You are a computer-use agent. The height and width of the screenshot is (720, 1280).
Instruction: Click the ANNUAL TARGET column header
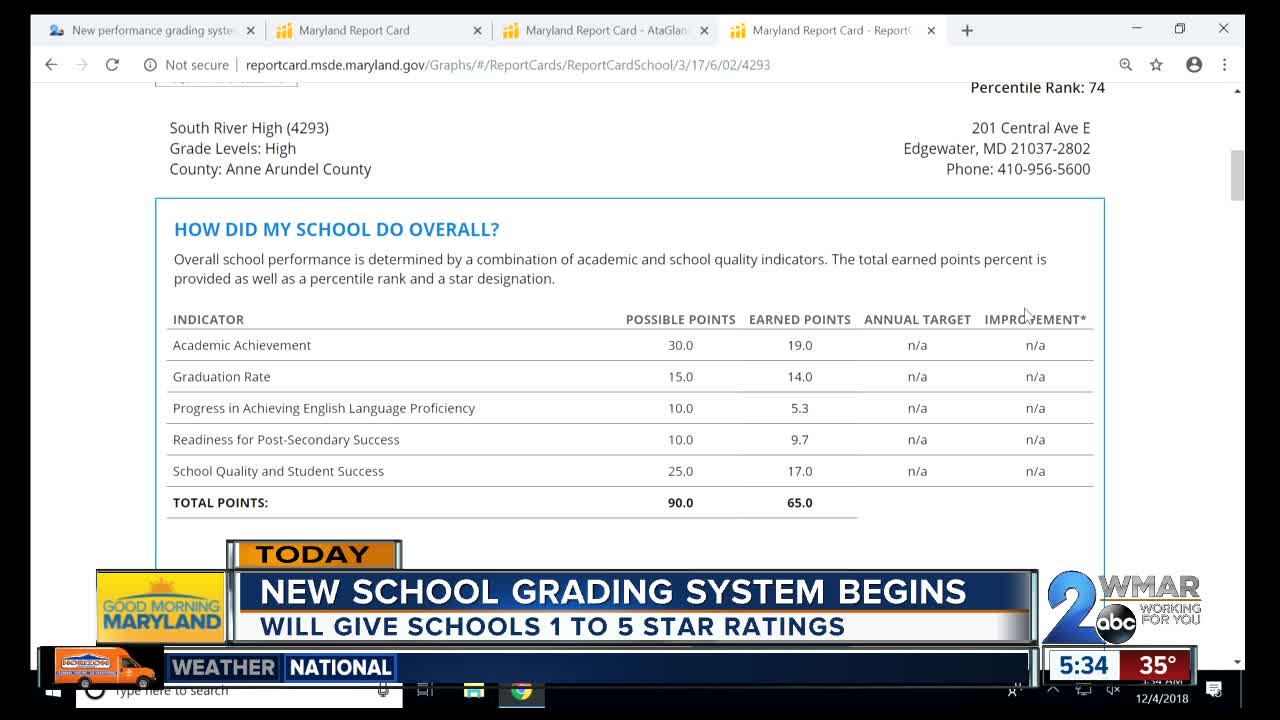coord(917,319)
